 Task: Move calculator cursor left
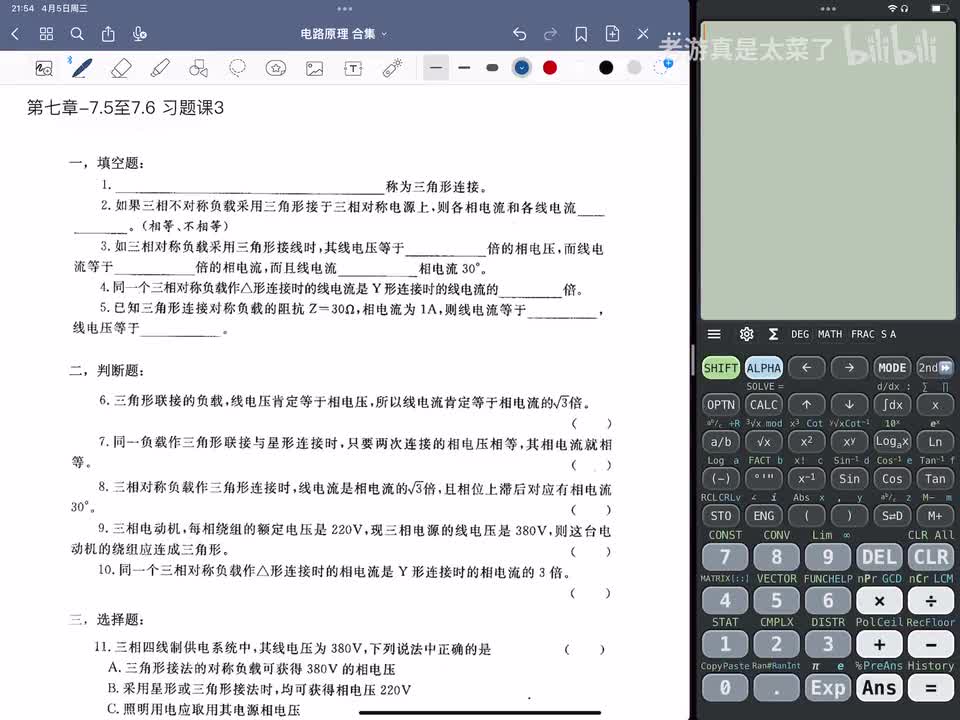click(x=806, y=367)
